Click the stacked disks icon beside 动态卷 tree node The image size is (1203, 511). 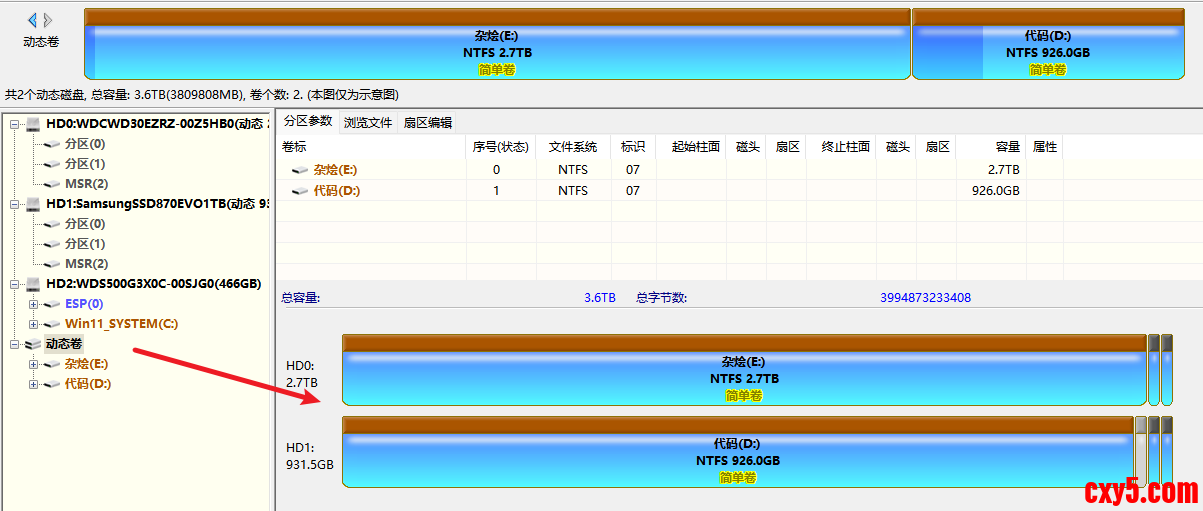pyautogui.click(x=33, y=344)
